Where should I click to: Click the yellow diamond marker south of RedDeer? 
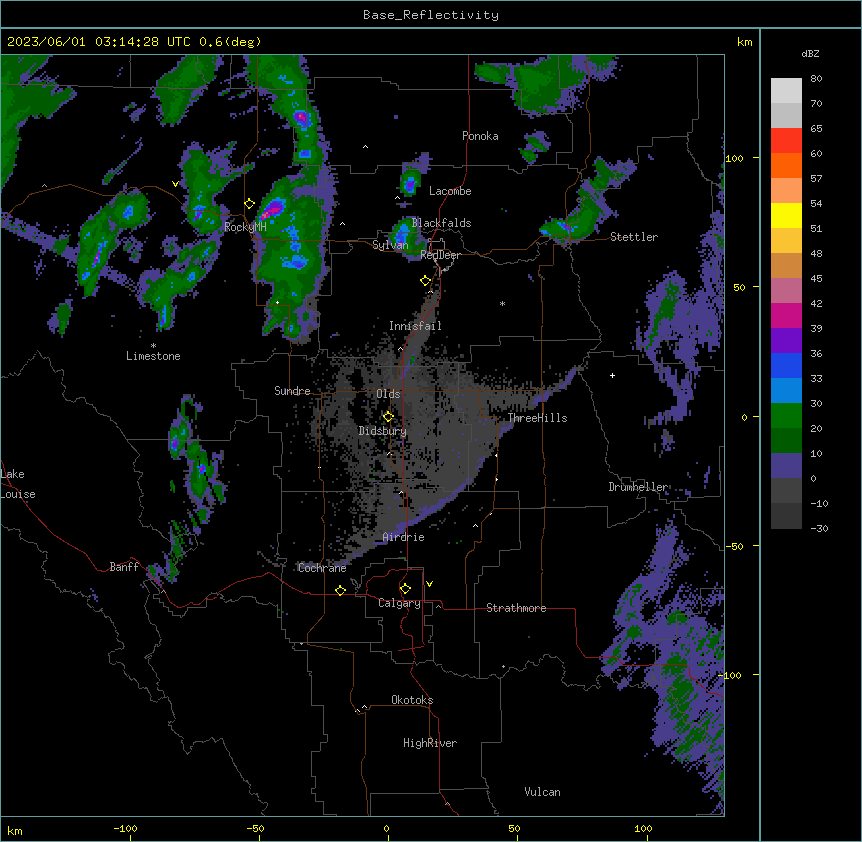click(426, 281)
